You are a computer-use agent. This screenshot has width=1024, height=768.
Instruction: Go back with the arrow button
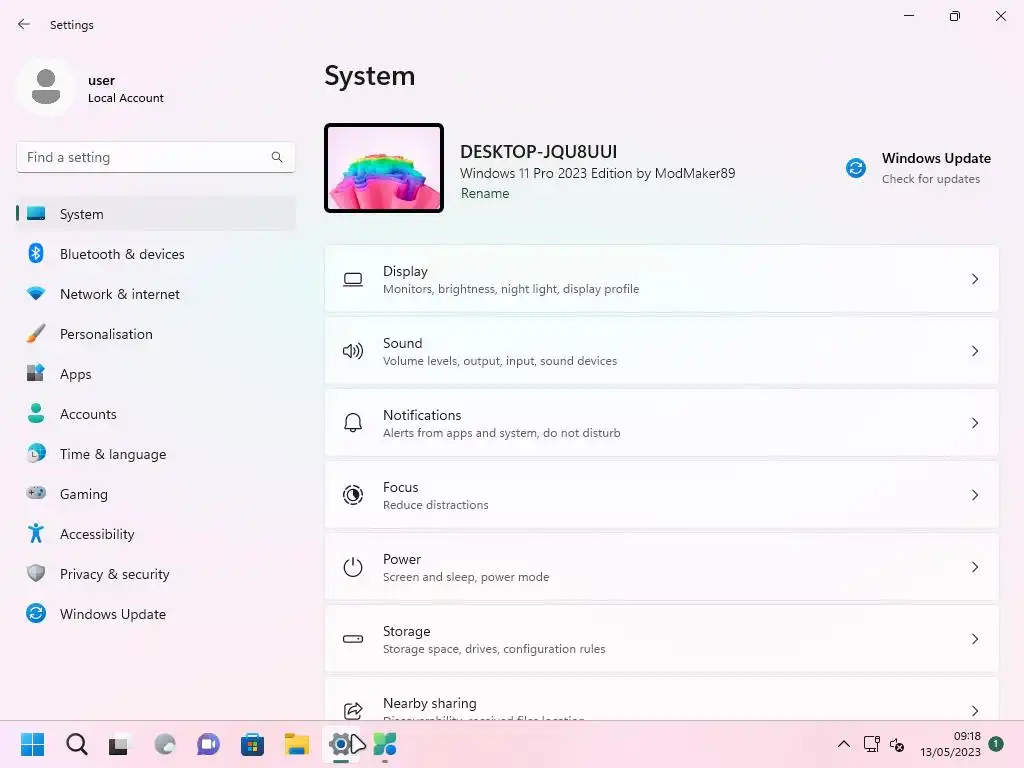click(x=24, y=24)
